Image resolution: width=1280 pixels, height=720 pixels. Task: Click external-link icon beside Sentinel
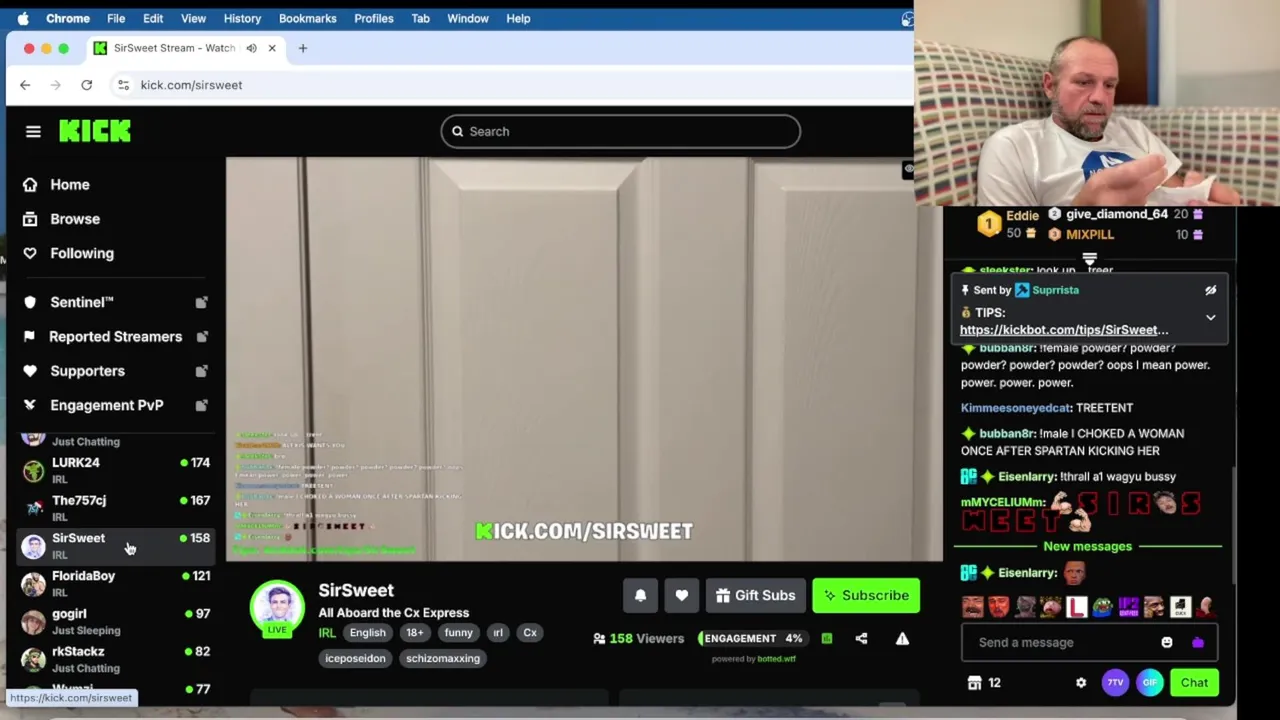(x=201, y=302)
